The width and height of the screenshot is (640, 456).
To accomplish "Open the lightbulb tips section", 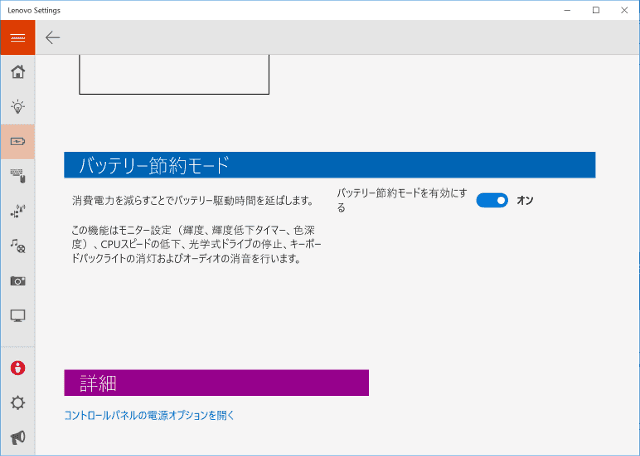I will coord(18,107).
